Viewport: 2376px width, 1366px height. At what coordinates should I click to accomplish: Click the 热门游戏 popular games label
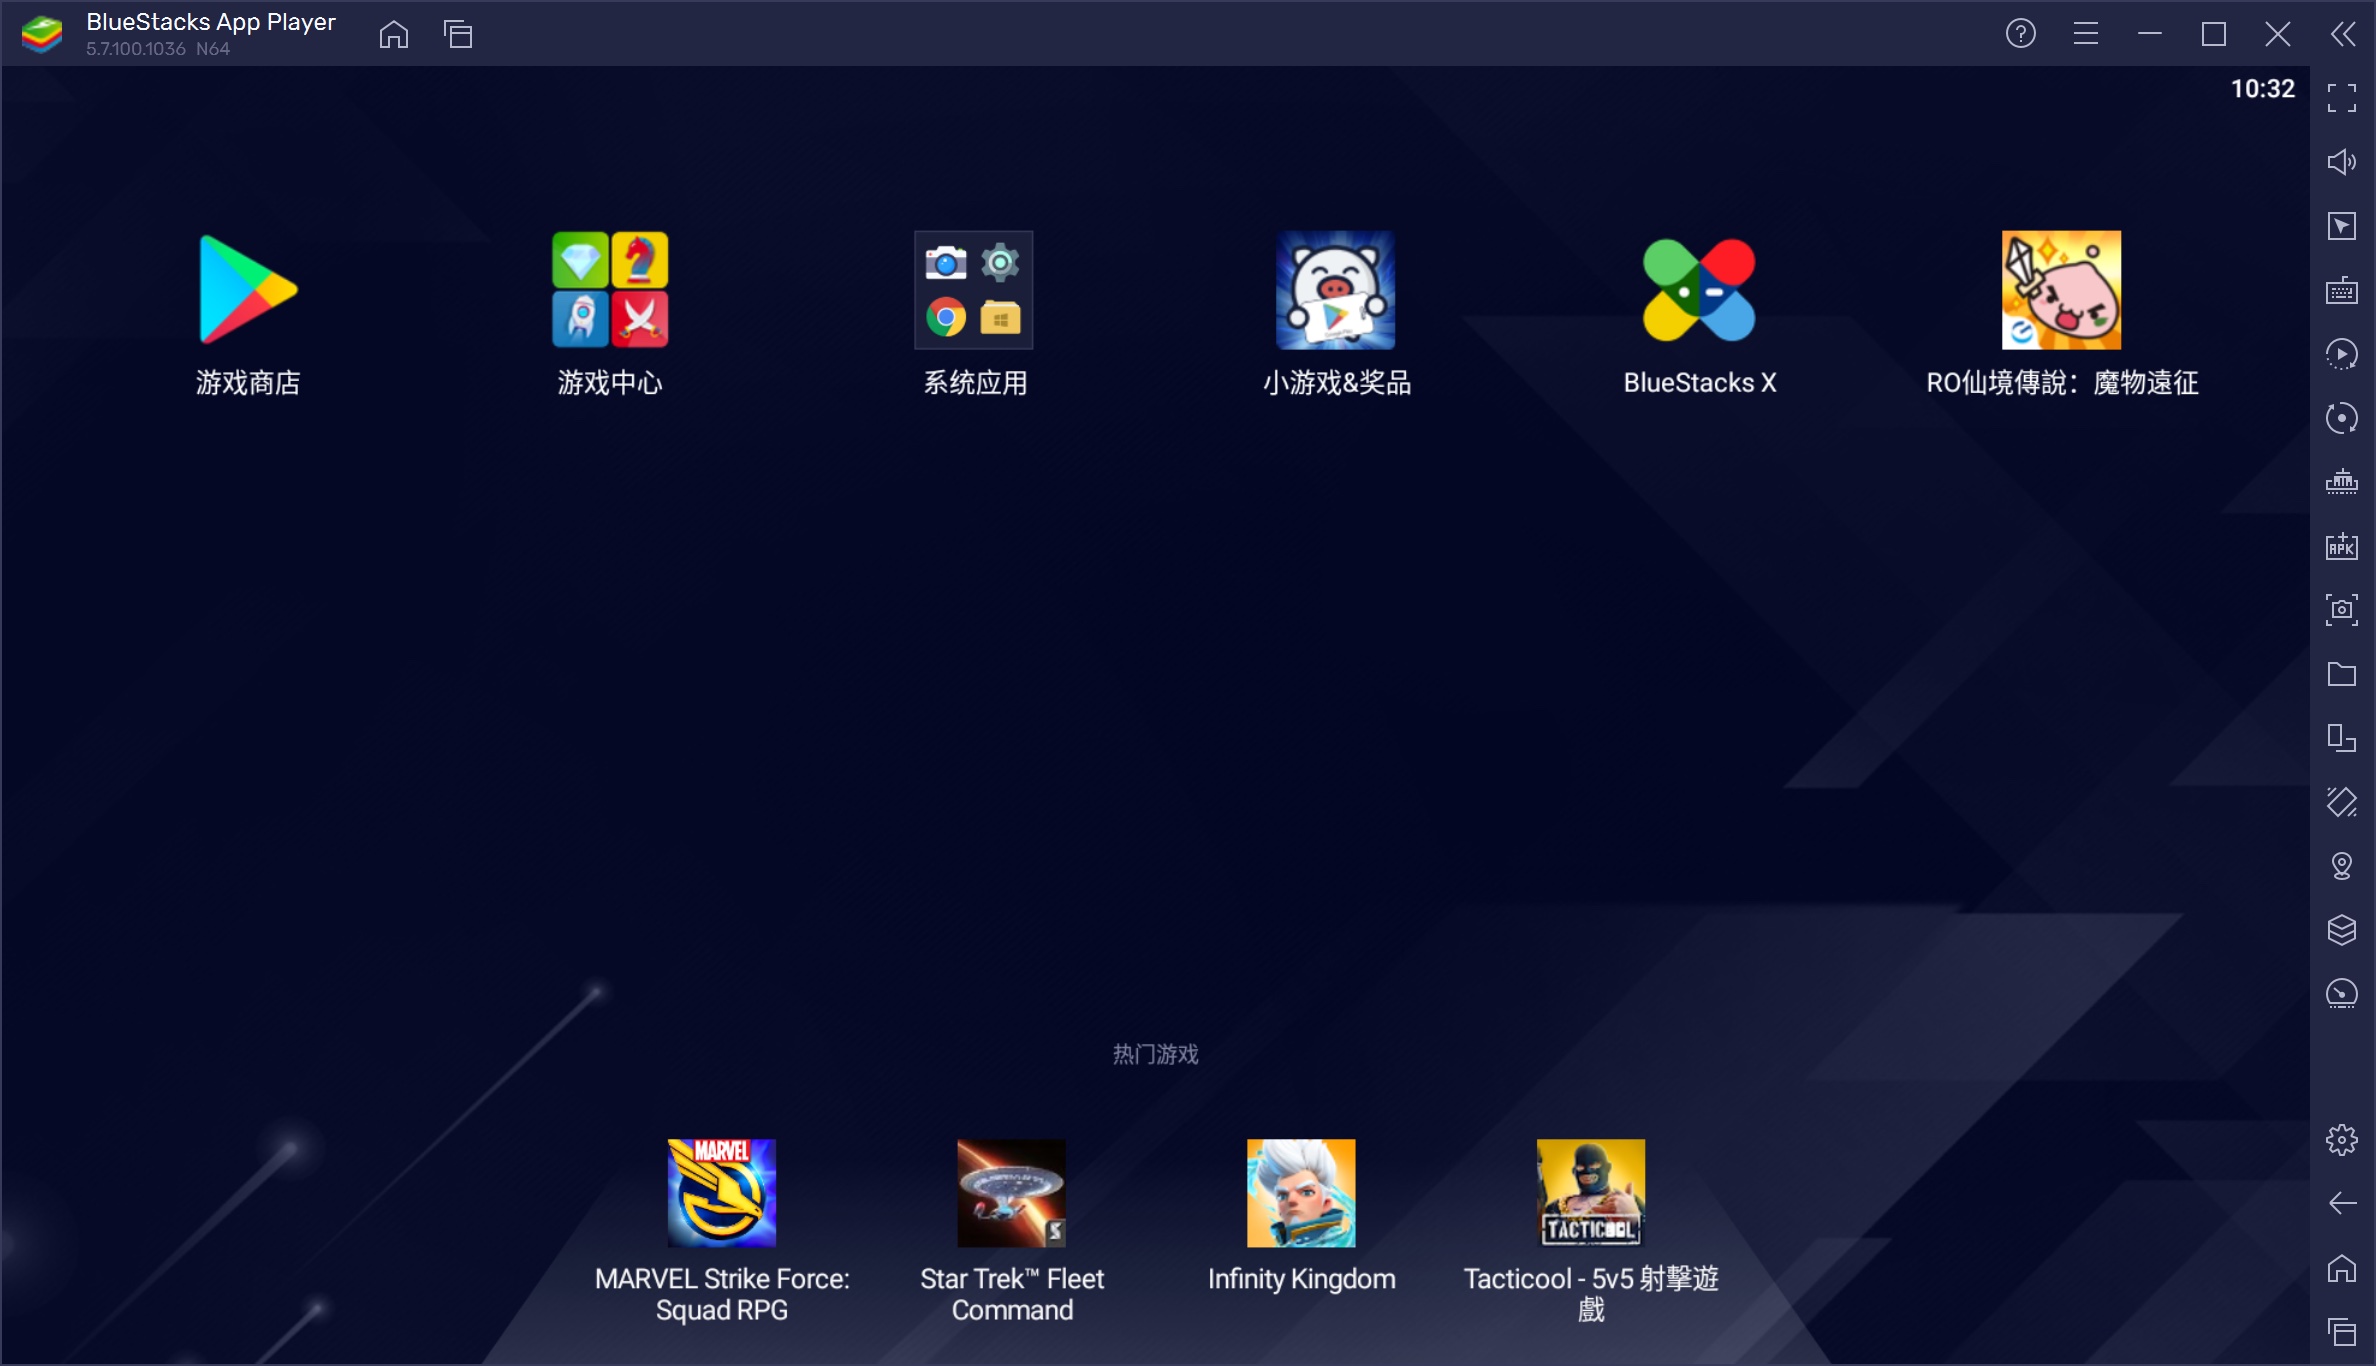1156,1054
